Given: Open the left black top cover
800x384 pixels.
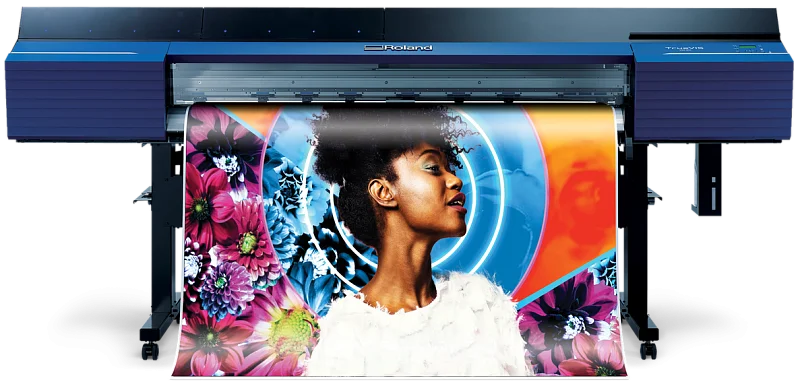Looking at the screenshot, I should tap(110, 23).
